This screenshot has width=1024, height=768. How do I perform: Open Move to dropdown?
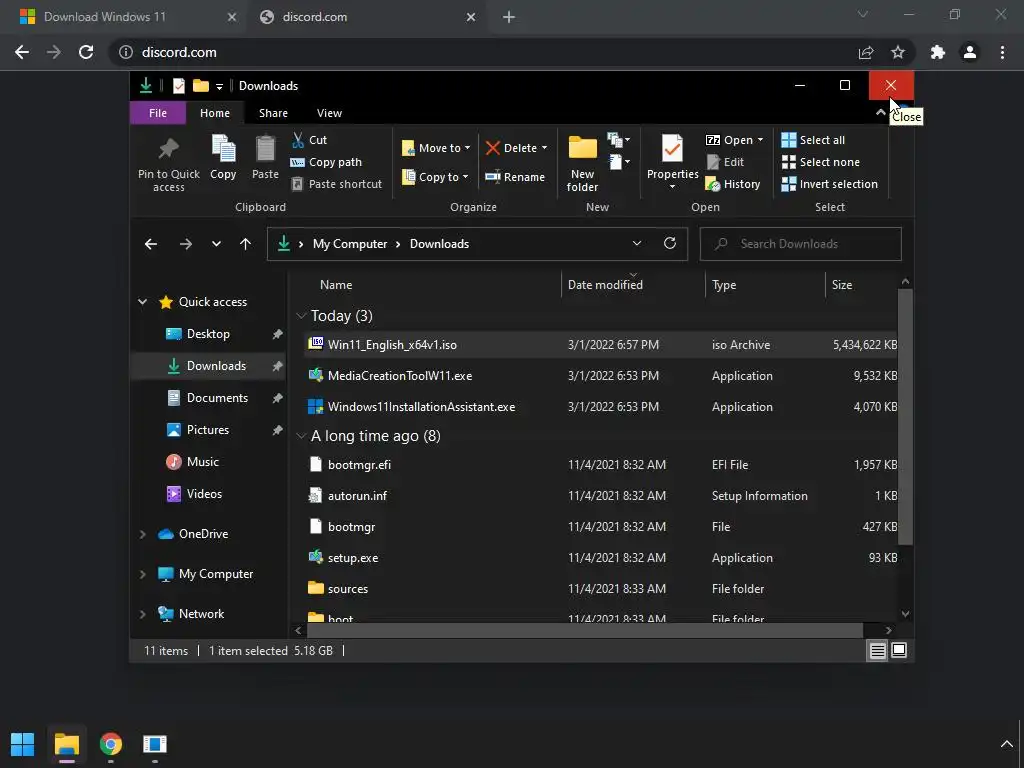coord(436,148)
